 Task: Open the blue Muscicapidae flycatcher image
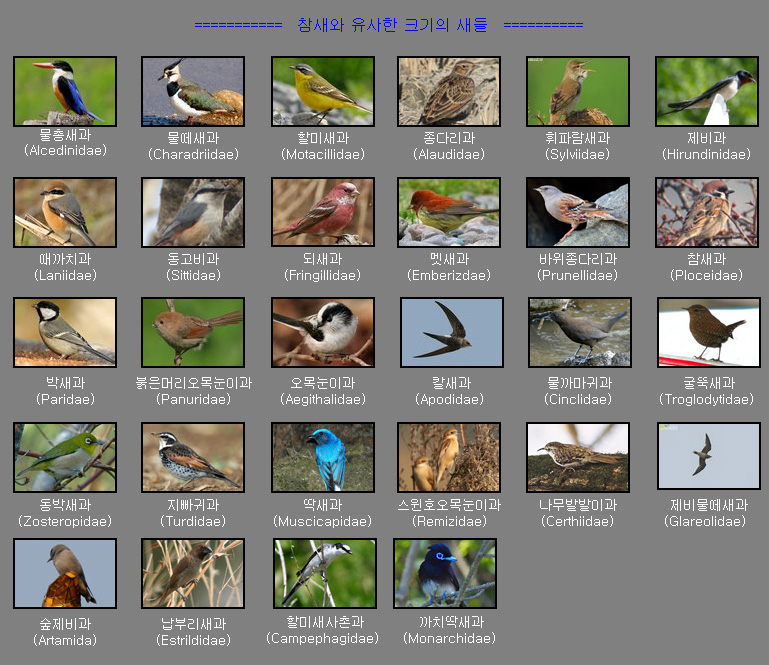[323, 458]
